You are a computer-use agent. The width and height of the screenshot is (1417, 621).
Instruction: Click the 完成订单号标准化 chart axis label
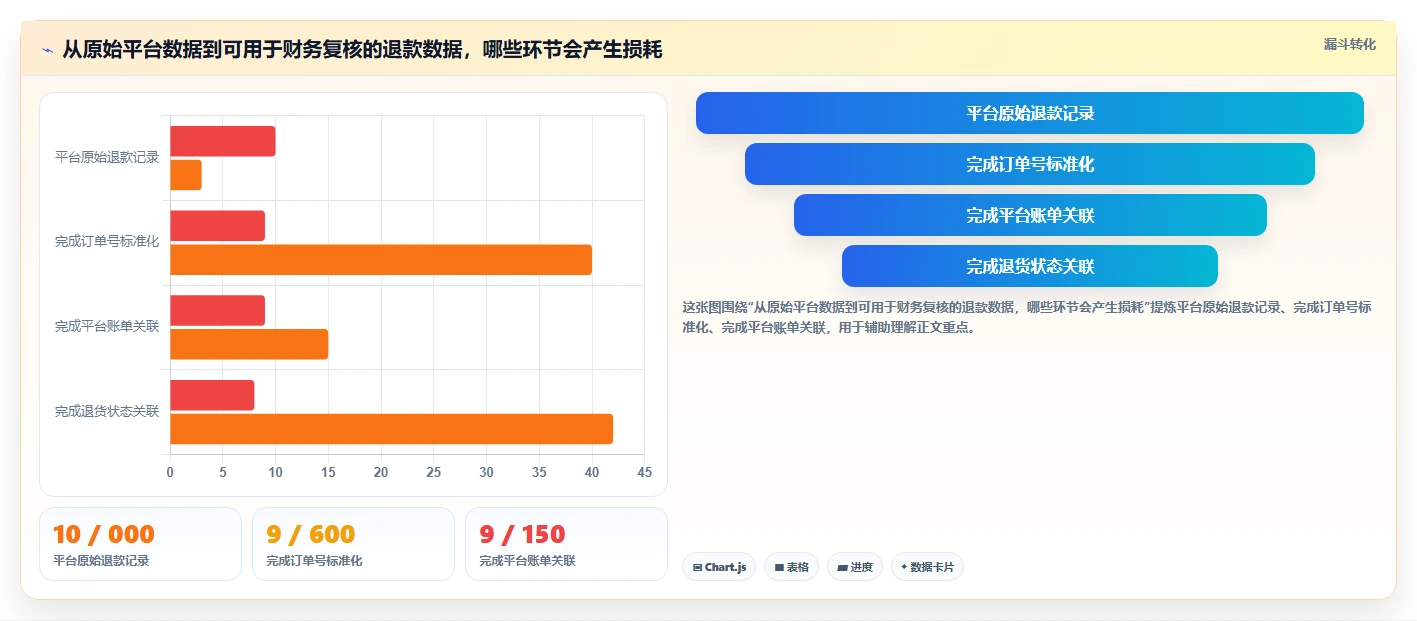[107, 242]
